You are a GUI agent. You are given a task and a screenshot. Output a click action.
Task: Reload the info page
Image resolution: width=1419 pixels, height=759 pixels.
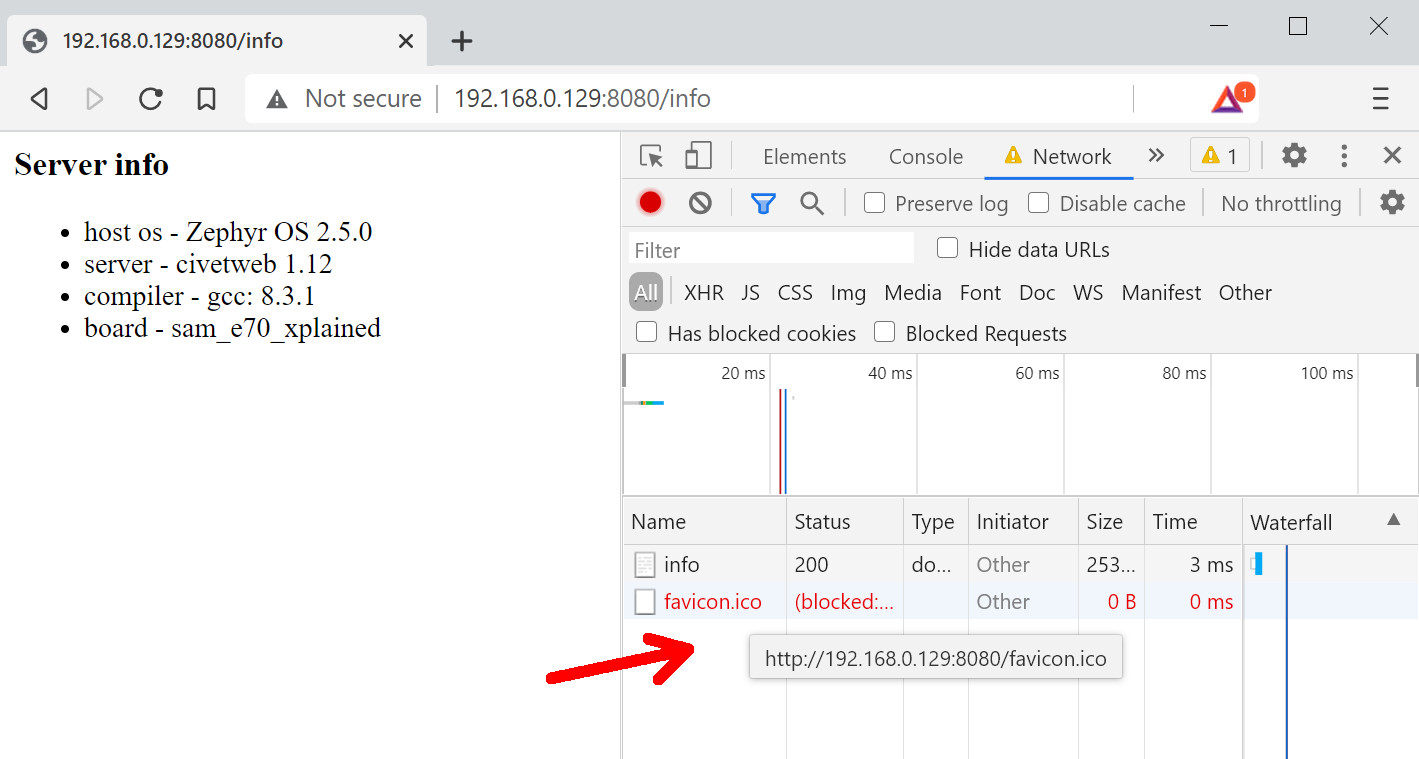pyautogui.click(x=150, y=98)
